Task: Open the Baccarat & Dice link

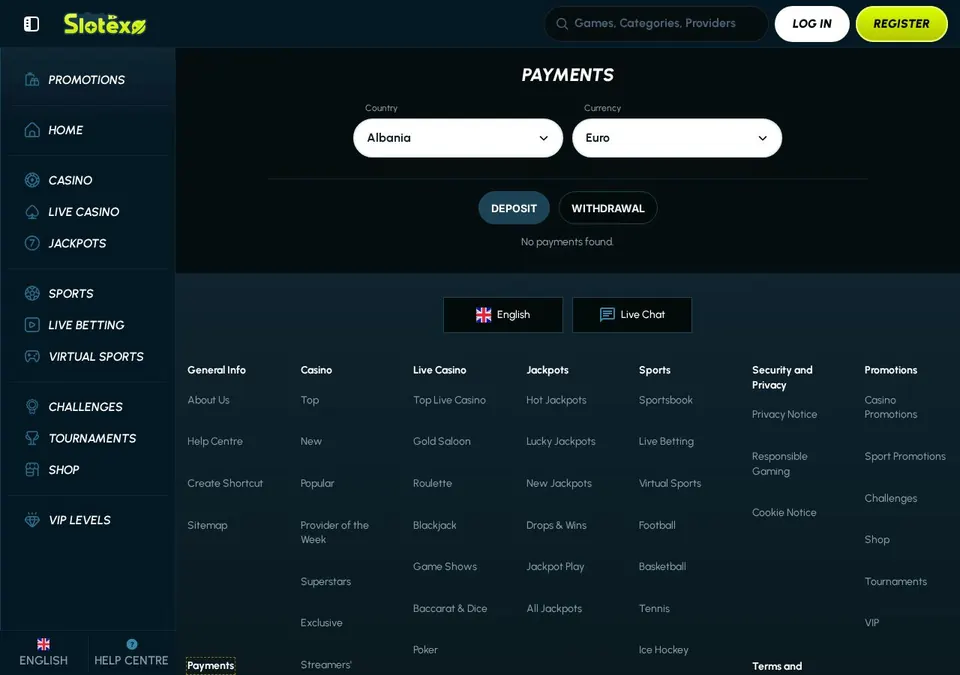Action: point(450,608)
